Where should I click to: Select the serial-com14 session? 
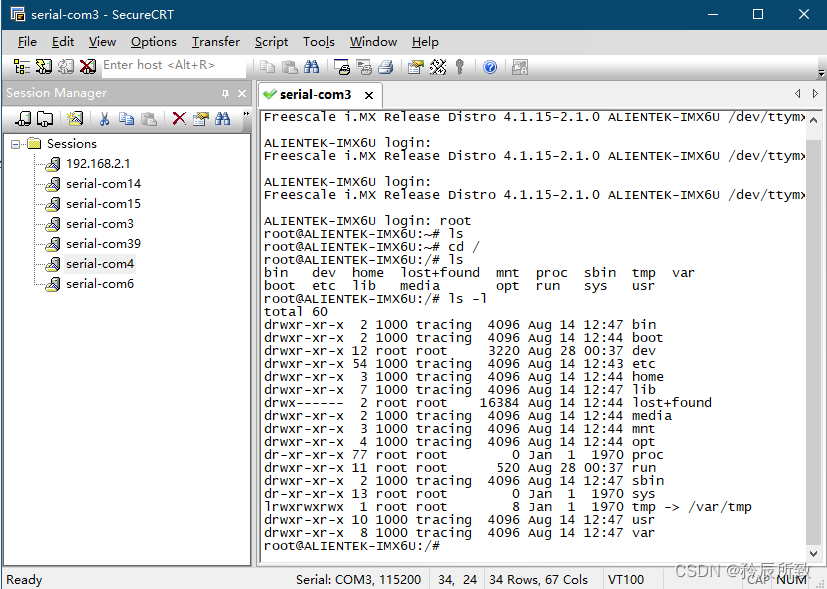[x=103, y=184]
